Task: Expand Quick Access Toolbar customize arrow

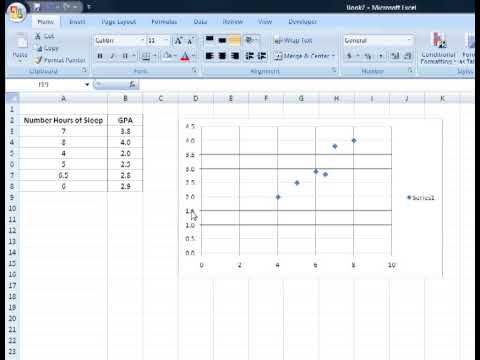Action: coord(89,7)
